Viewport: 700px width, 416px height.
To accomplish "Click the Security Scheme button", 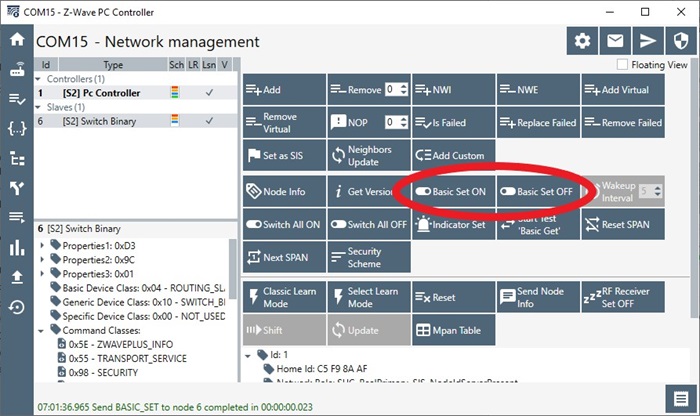I will pos(369,257).
